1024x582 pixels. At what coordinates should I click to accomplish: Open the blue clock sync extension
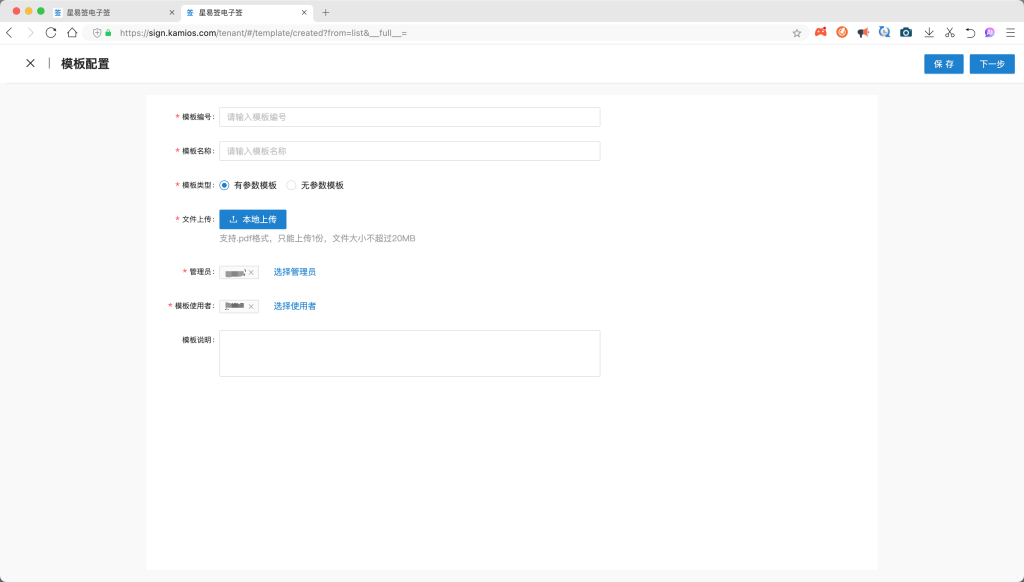tap(884, 32)
